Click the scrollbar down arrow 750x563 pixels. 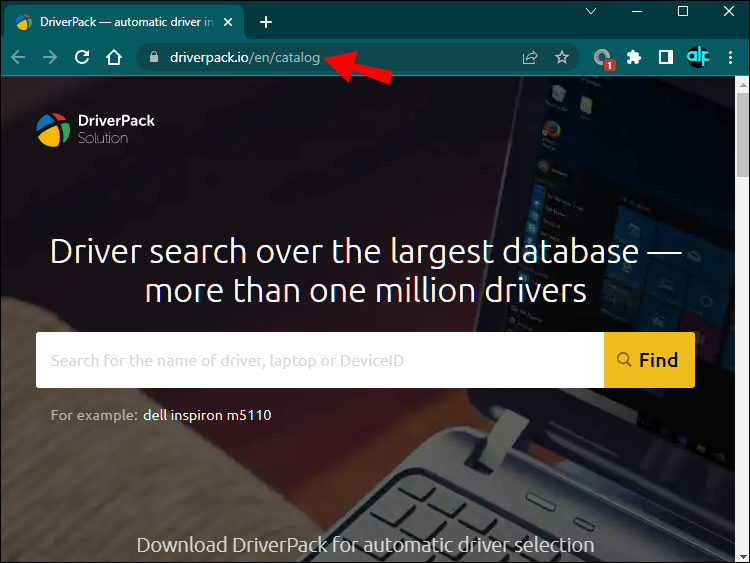click(743, 557)
